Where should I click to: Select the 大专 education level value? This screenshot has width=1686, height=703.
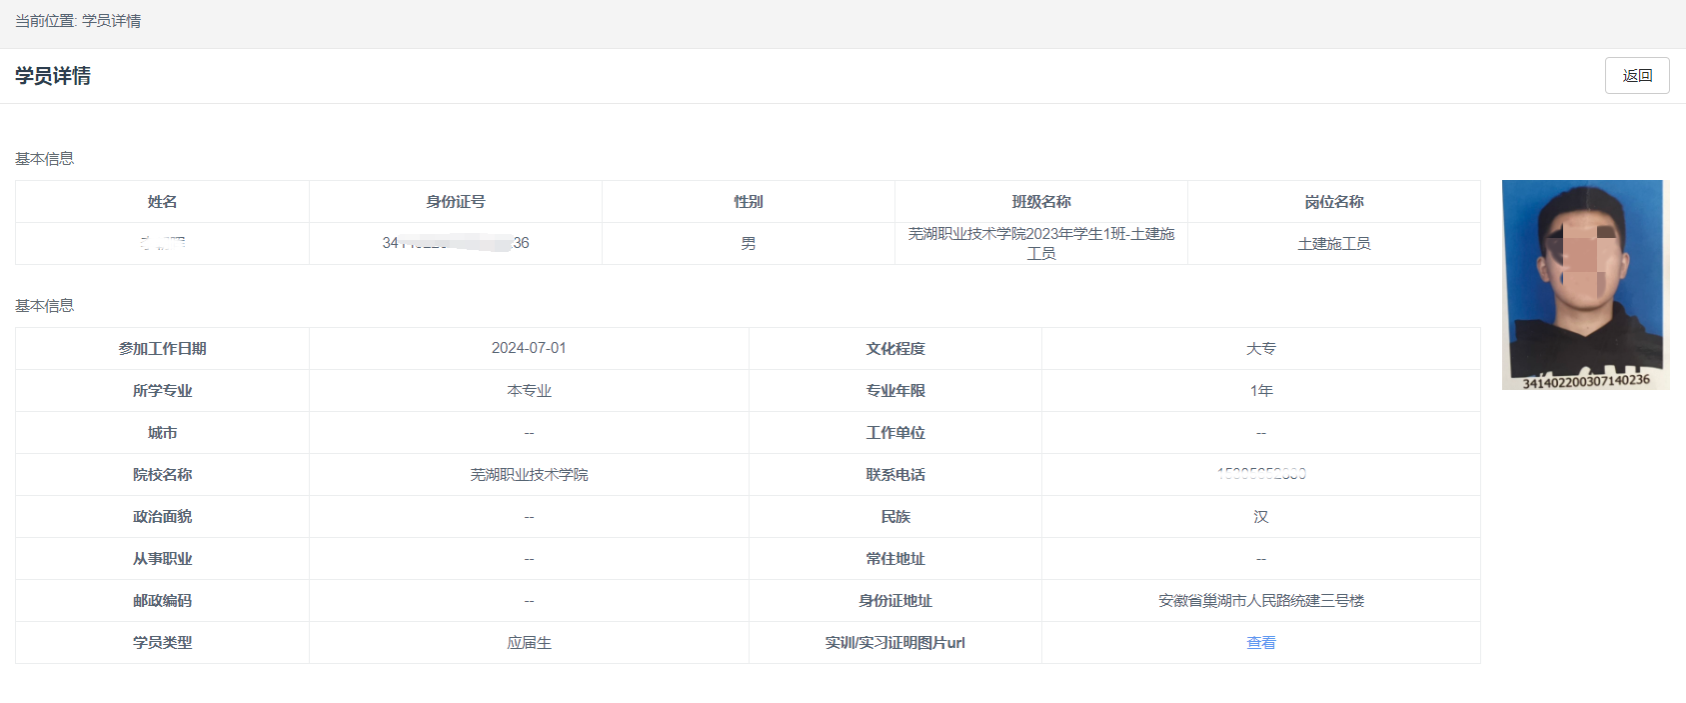point(1260,349)
